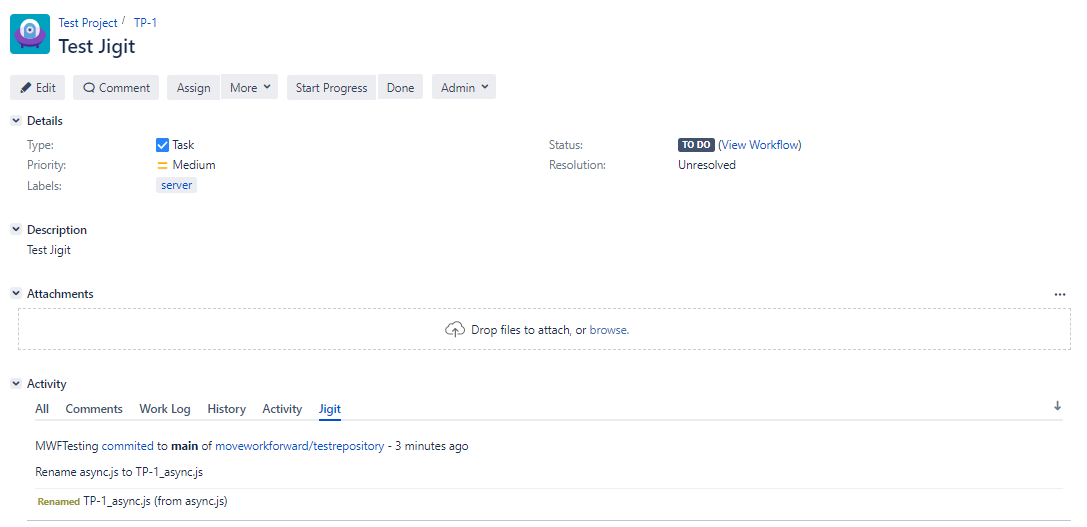Image resolution: width=1087 pixels, height=527 pixels.
Task: Collapse the Description section
Action: point(16,230)
